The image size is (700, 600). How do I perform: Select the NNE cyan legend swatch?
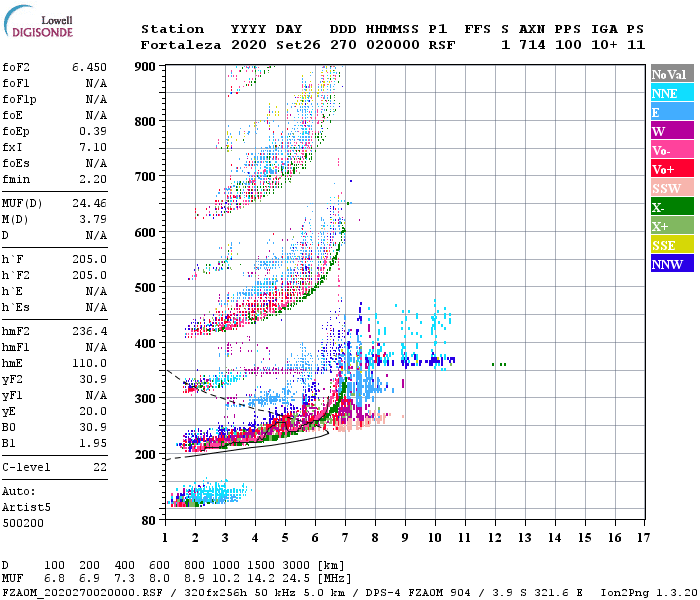coord(672,93)
